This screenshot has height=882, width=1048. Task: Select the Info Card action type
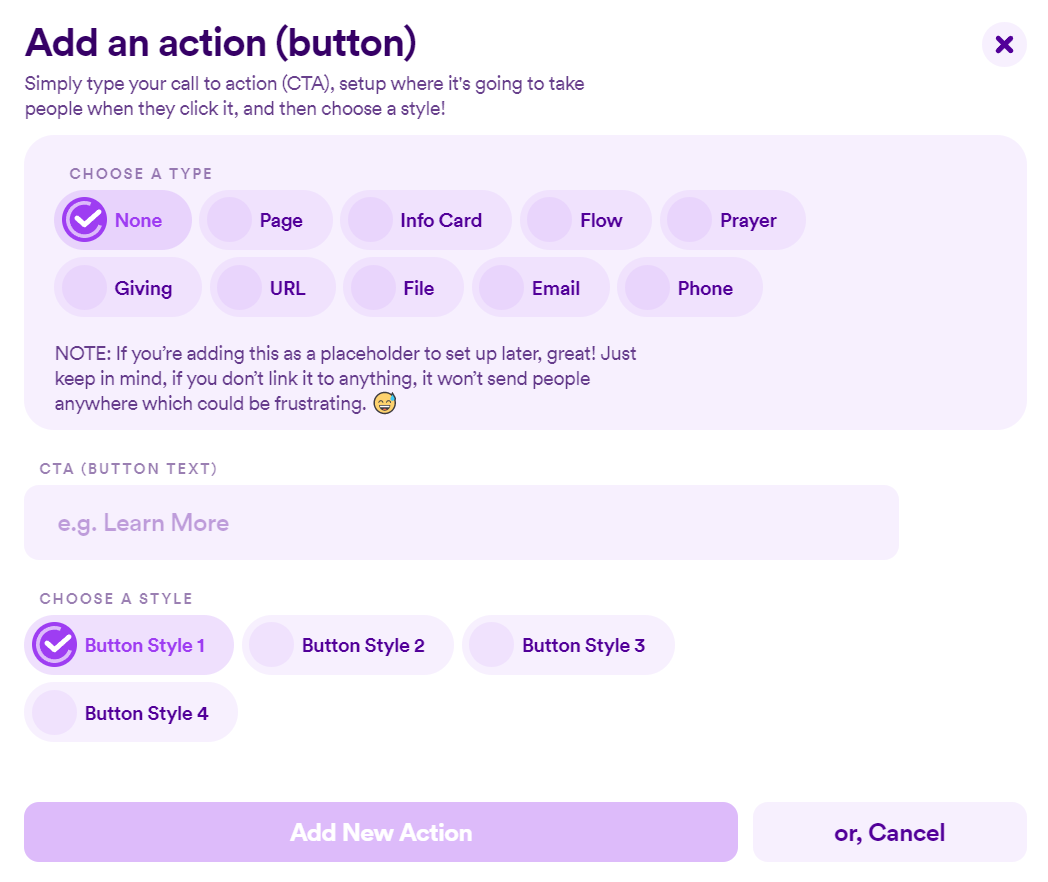tap(425, 220)
